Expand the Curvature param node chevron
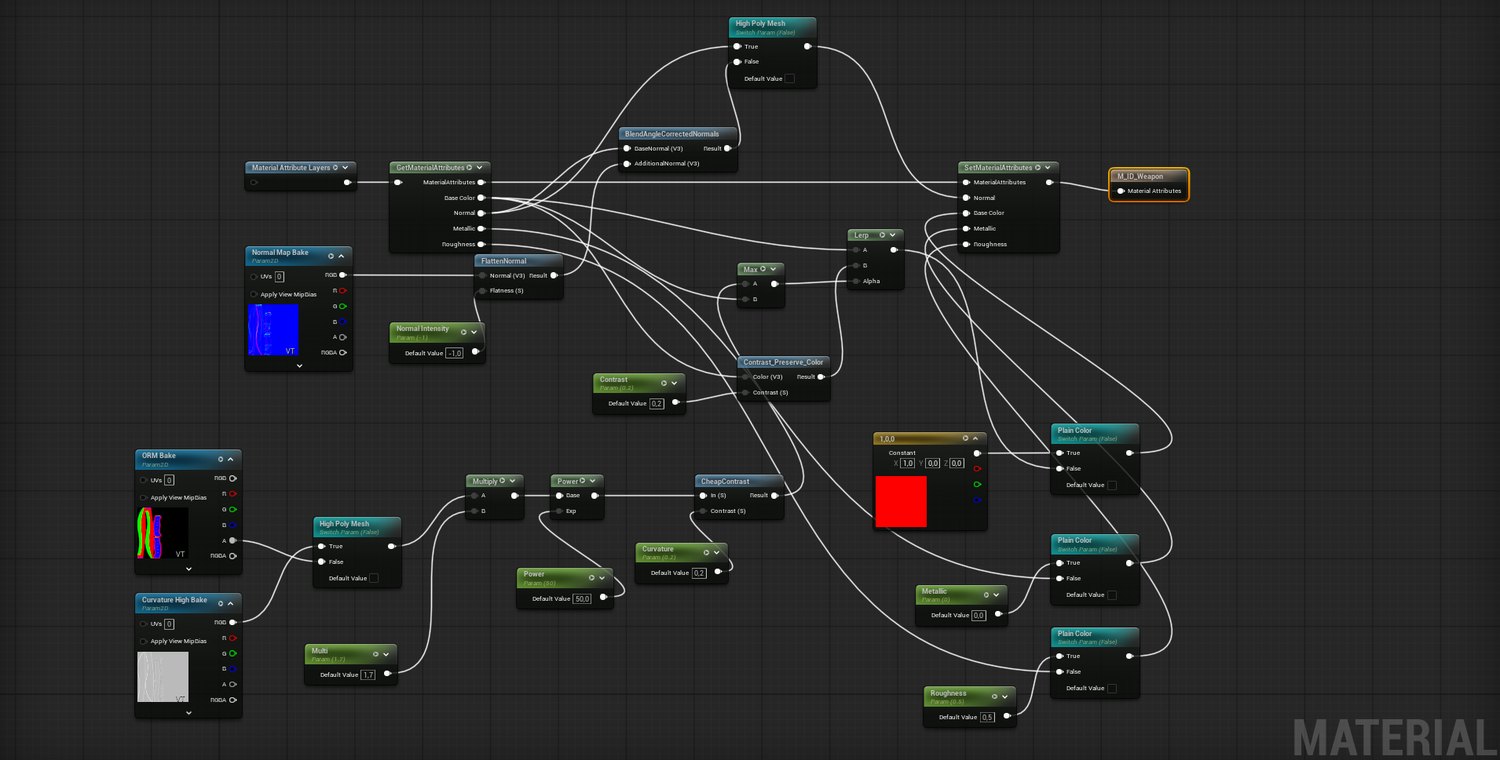This screenshot has width=1500, height=760. [x=717, y=552]
